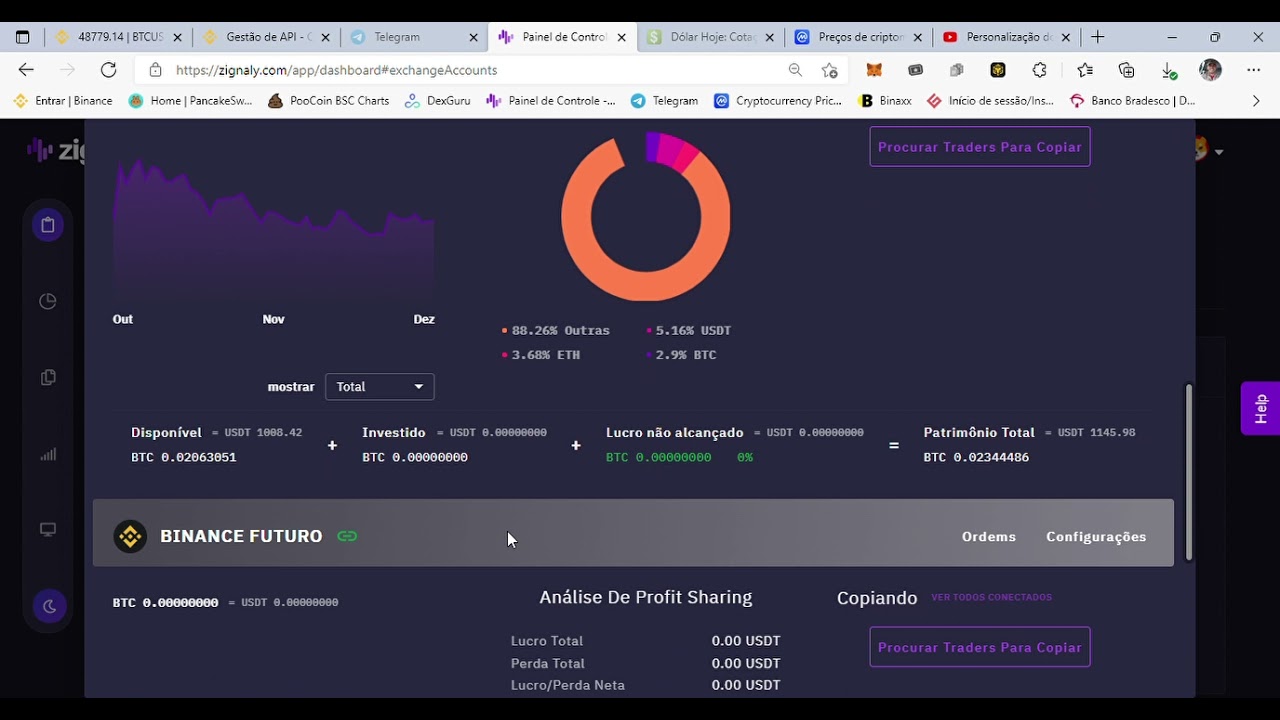Open browser collections icon

click(x=1127, y=70)
